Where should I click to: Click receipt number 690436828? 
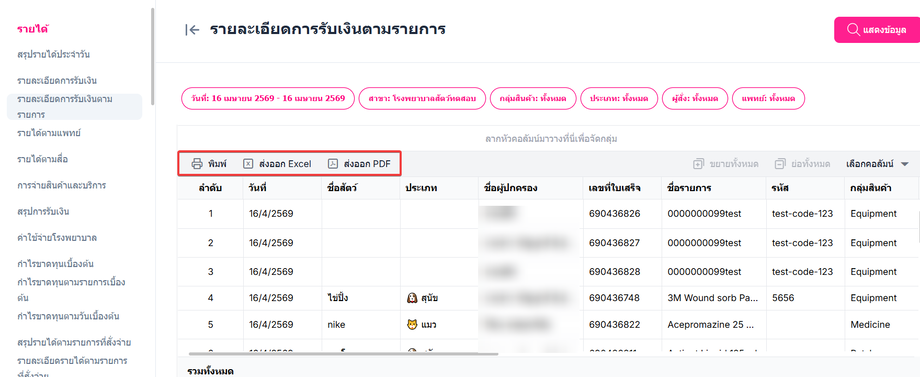tap(614, 272)
